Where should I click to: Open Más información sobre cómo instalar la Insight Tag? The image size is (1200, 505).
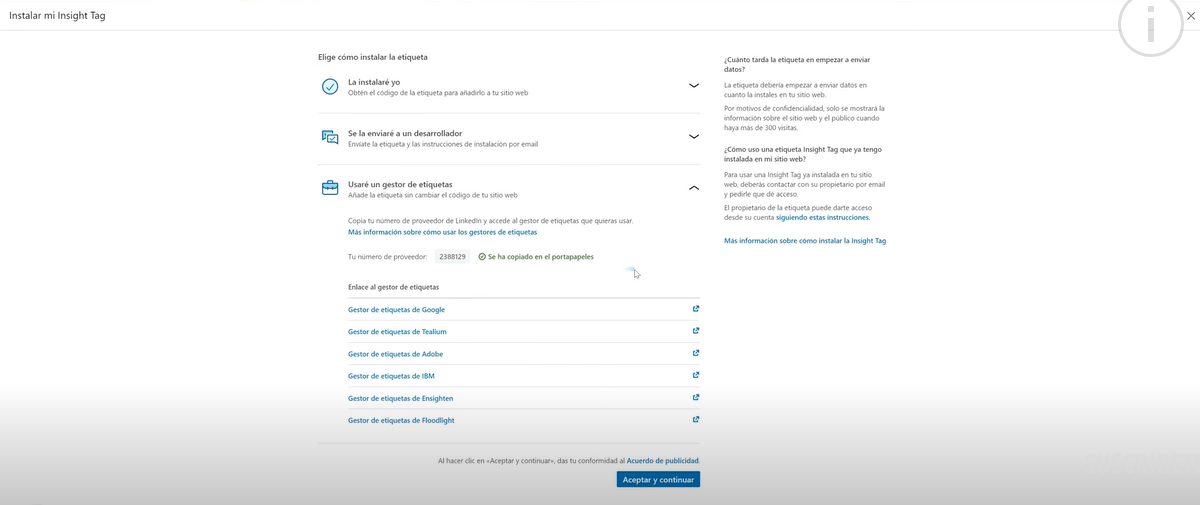805,241
